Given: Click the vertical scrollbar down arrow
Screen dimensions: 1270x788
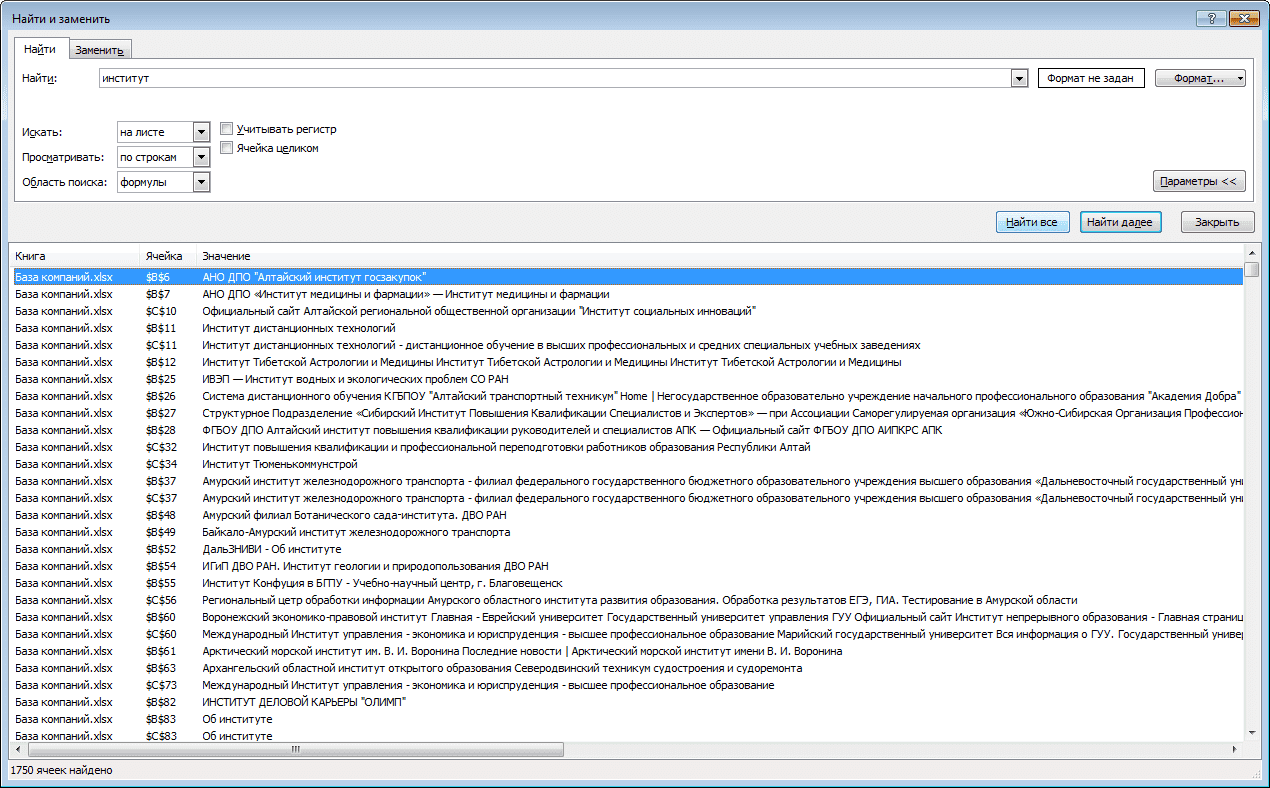Looking at the screenshot, I should point(1251,734).
